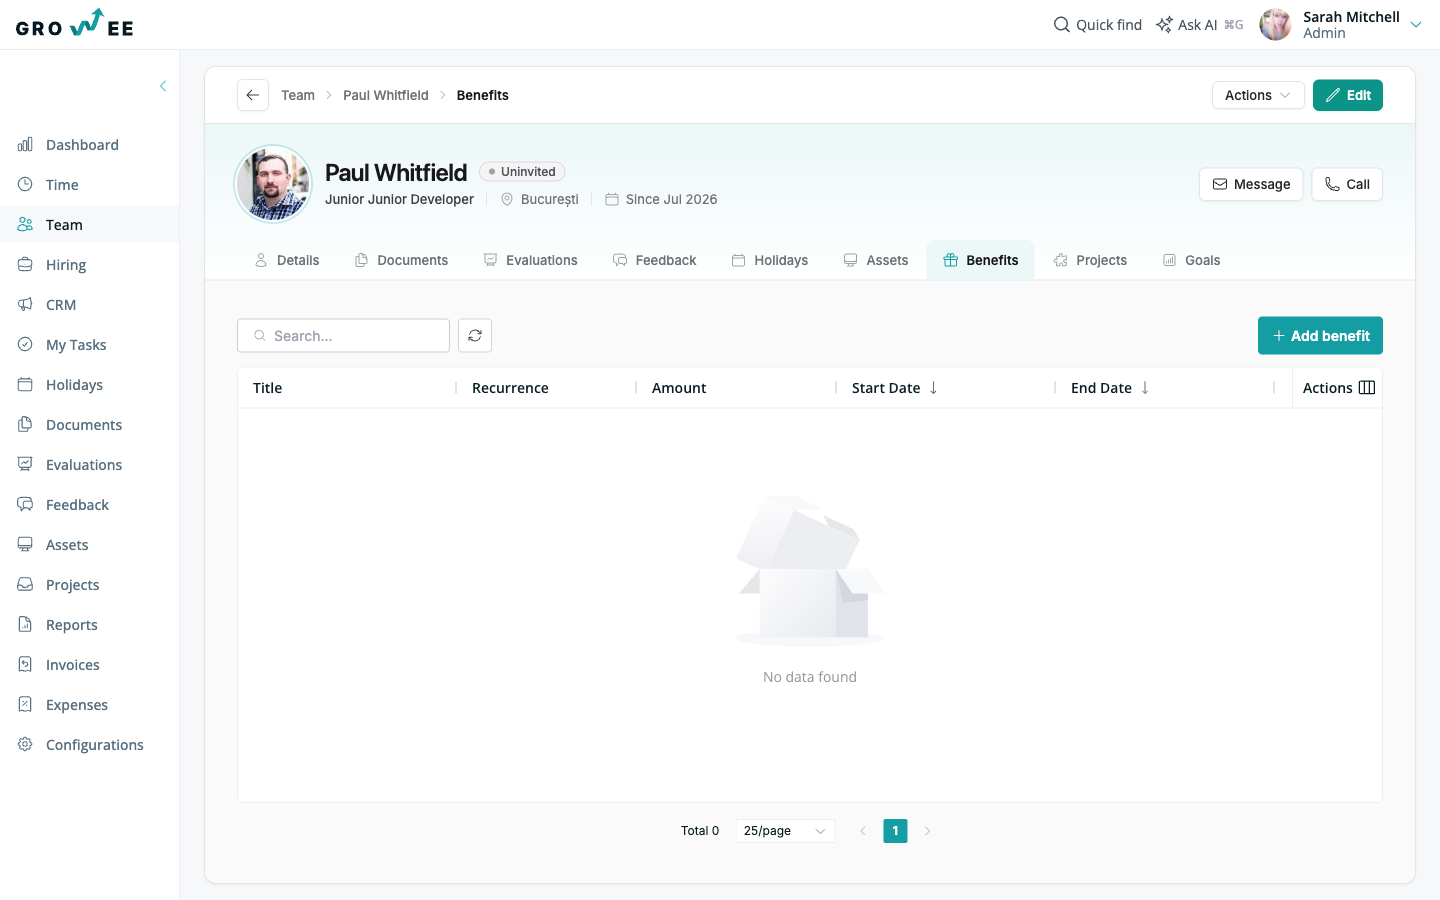The height and width of the screenshot is (900, 1440).
Task: Click the Since Jul 2026 text
Action: point(672,199)
